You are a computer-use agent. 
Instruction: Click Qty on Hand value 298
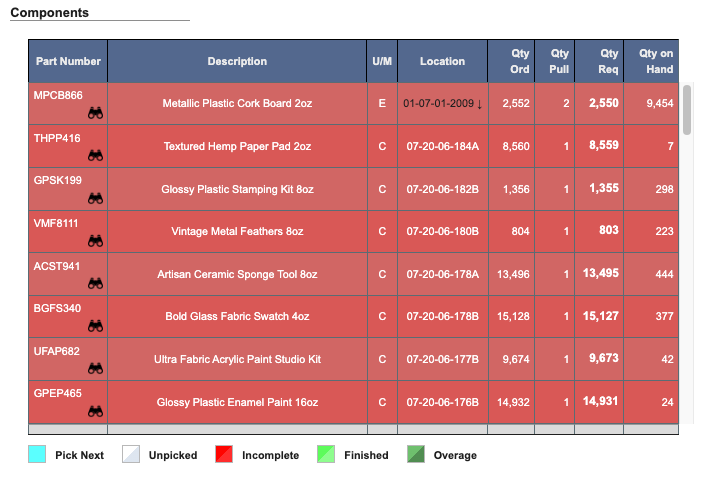[x=664, y=189]
